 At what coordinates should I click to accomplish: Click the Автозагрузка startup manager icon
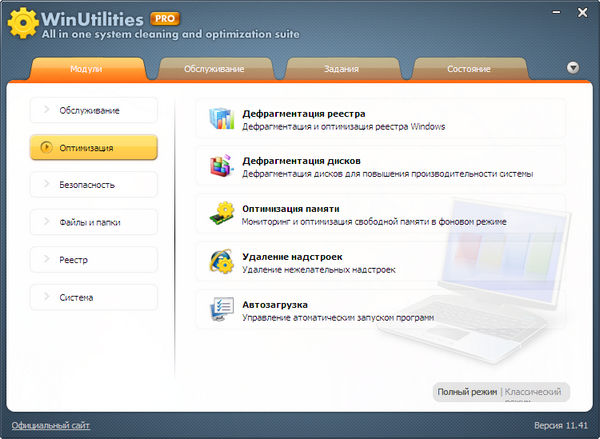[220, 310]
